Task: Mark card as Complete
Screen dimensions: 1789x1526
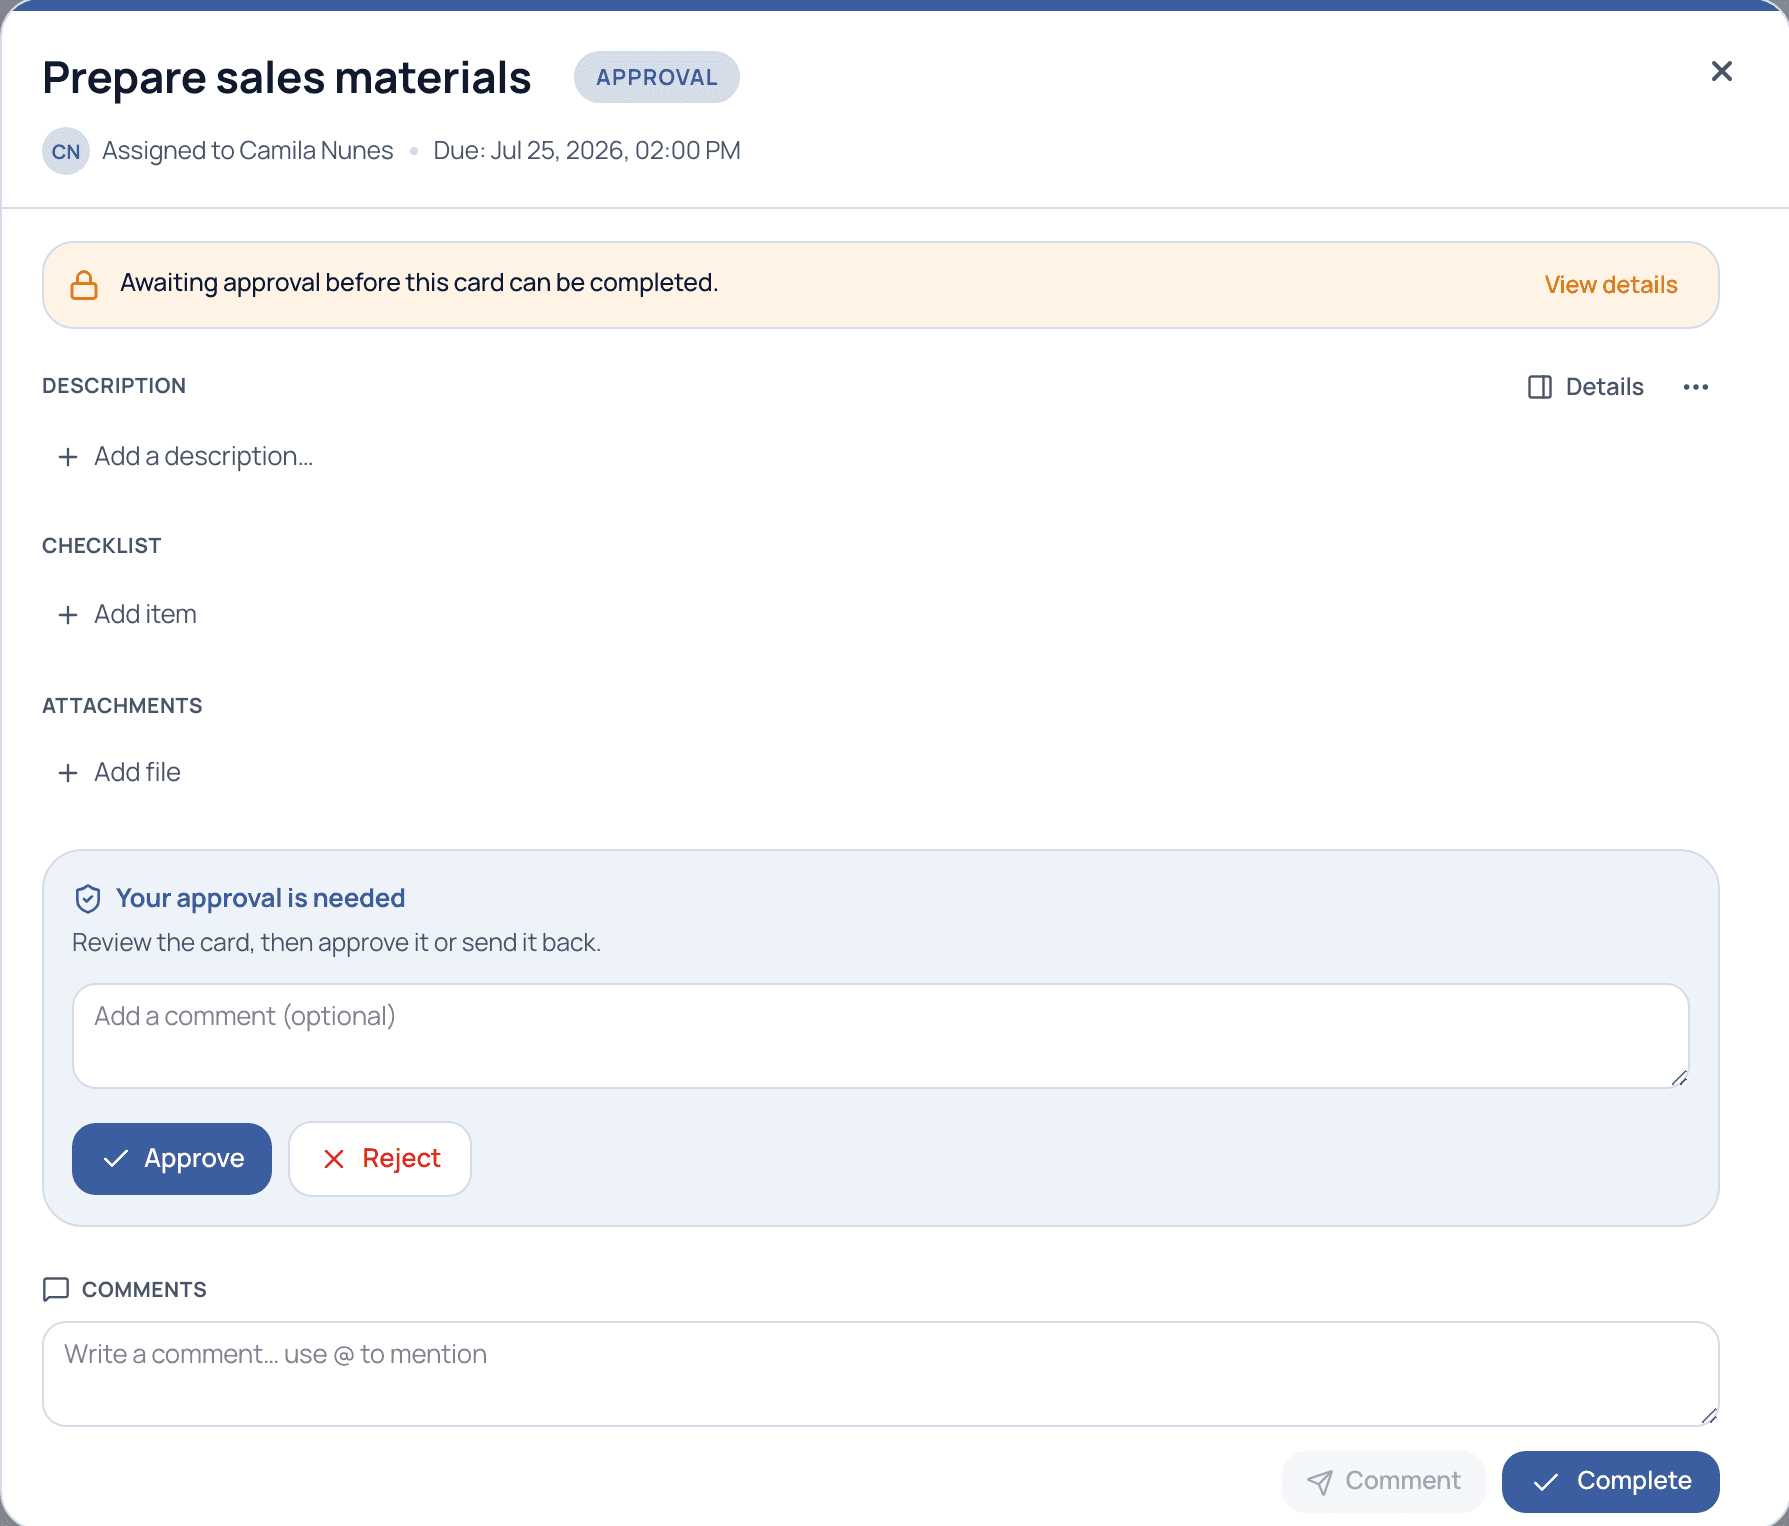Action: [x=1611, y=1481]
